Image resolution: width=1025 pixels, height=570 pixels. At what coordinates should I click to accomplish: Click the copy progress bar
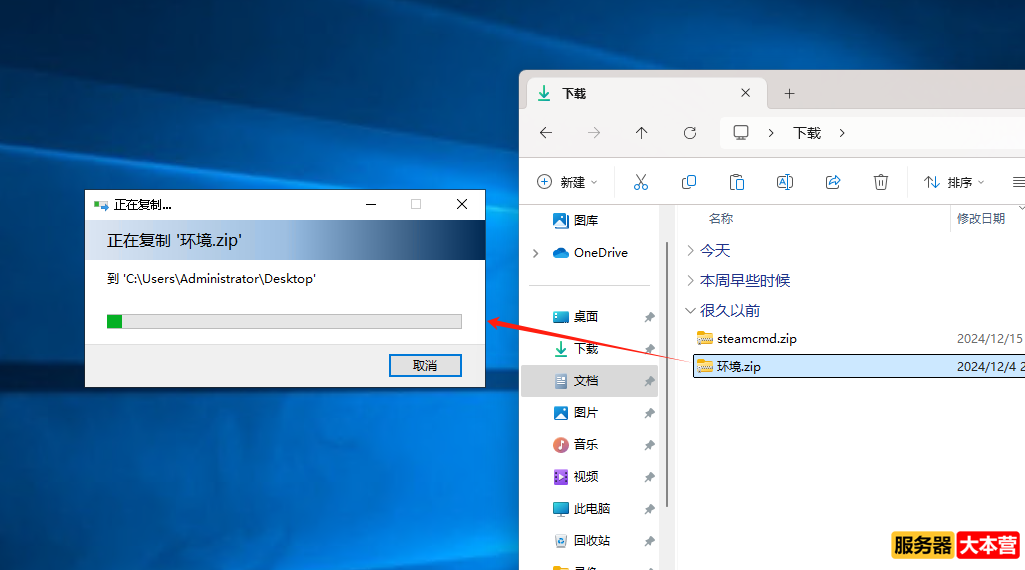284,321
